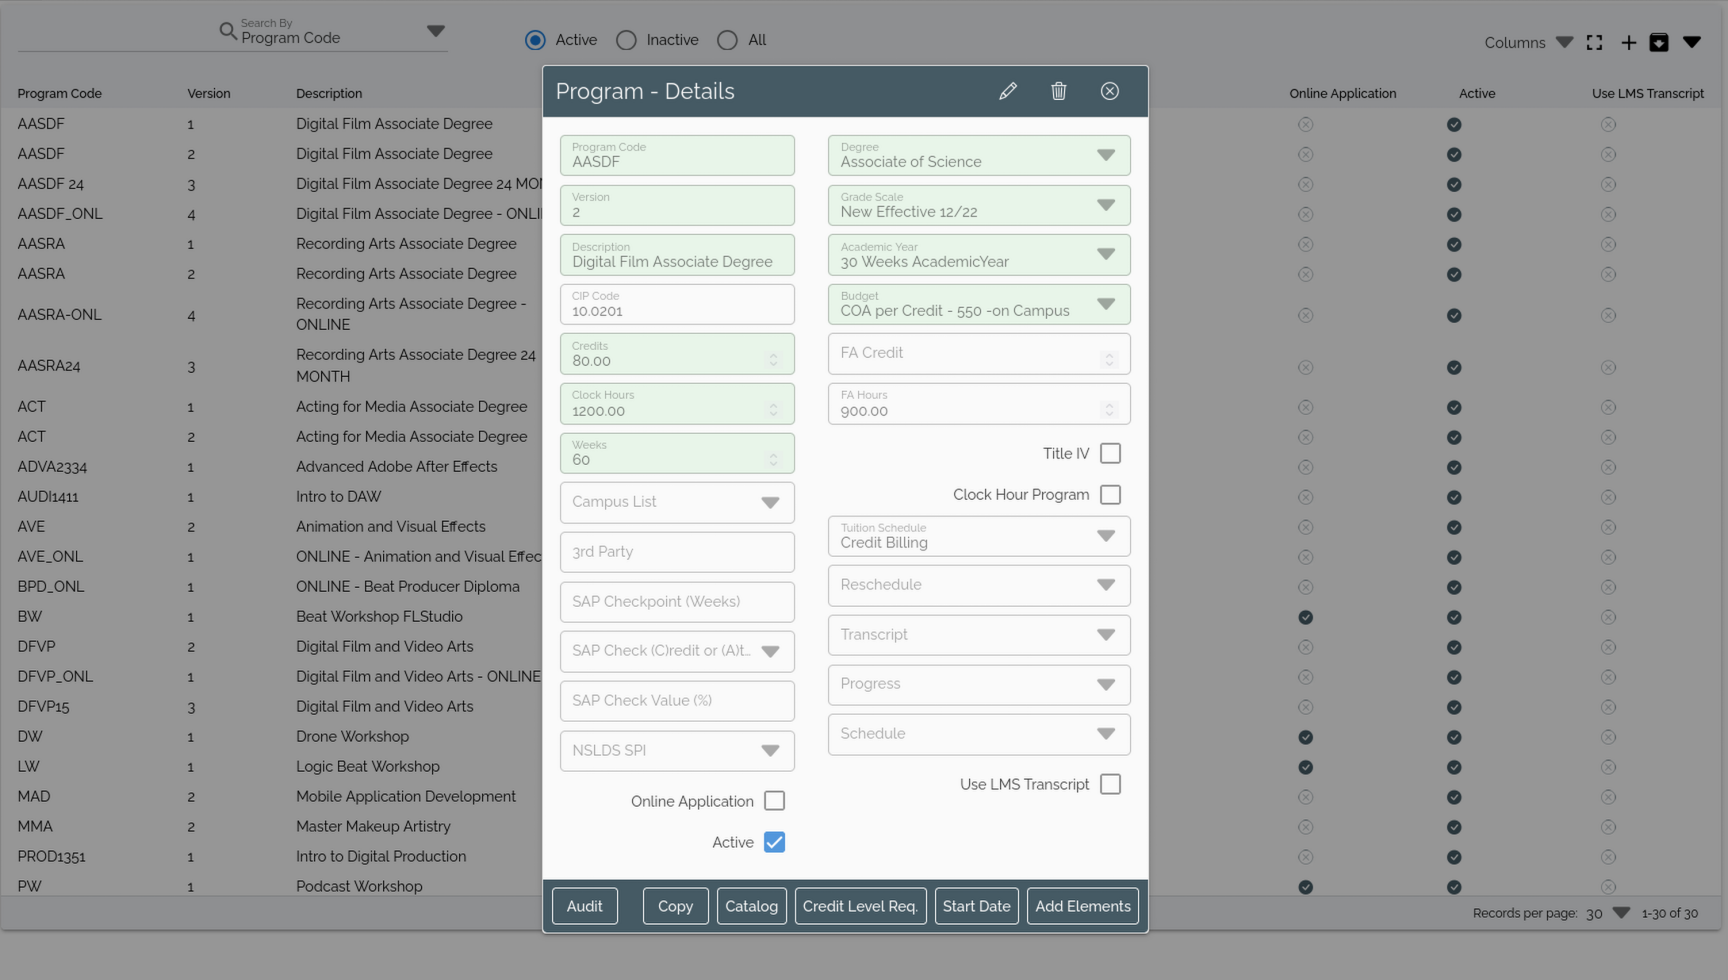Uncheck the Active checkbox in dialog
This screenshot has width=1728, height=980.
(774, 842)
